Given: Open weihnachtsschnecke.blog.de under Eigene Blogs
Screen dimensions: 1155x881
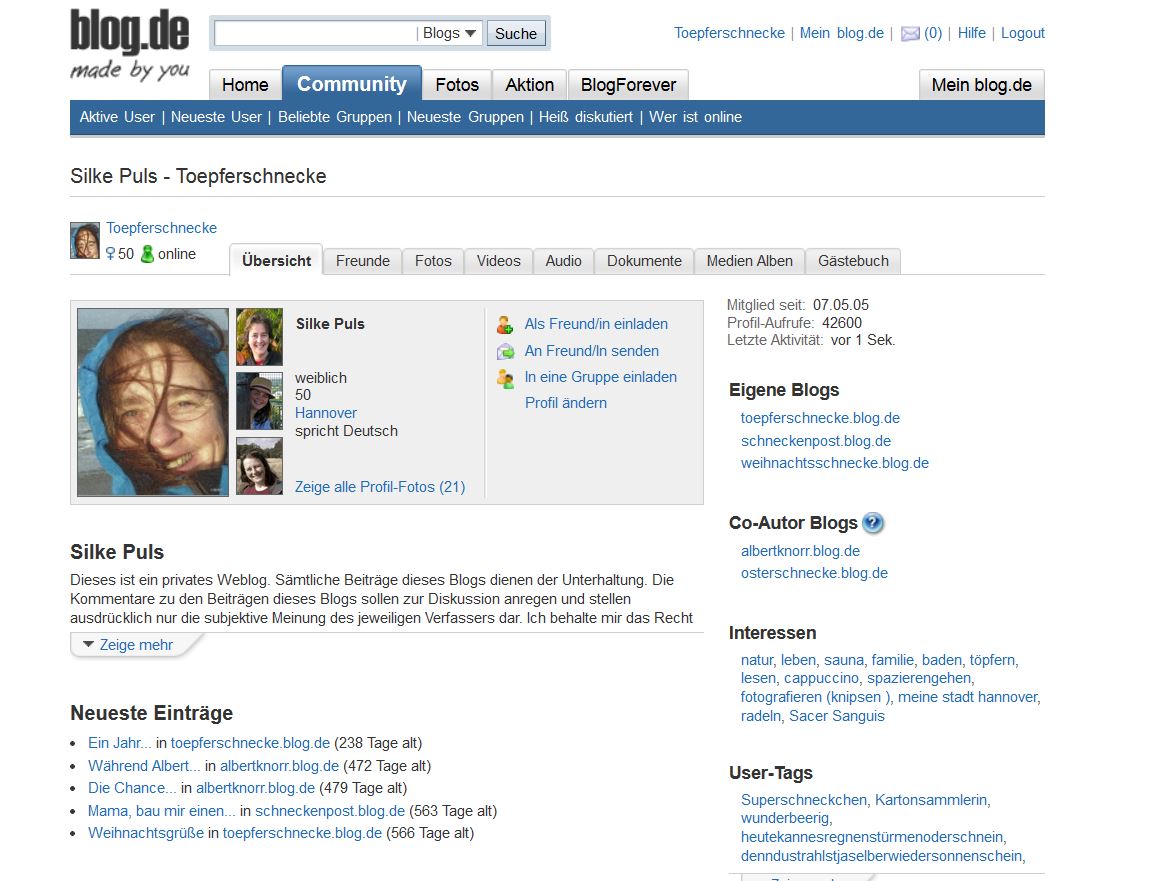Looking at the screenshot, I should click(835, 463).
